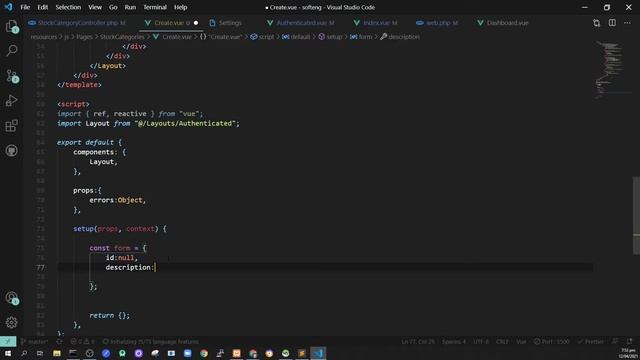Change the Vue language mode
640x360 pixels.
[521, 341]
